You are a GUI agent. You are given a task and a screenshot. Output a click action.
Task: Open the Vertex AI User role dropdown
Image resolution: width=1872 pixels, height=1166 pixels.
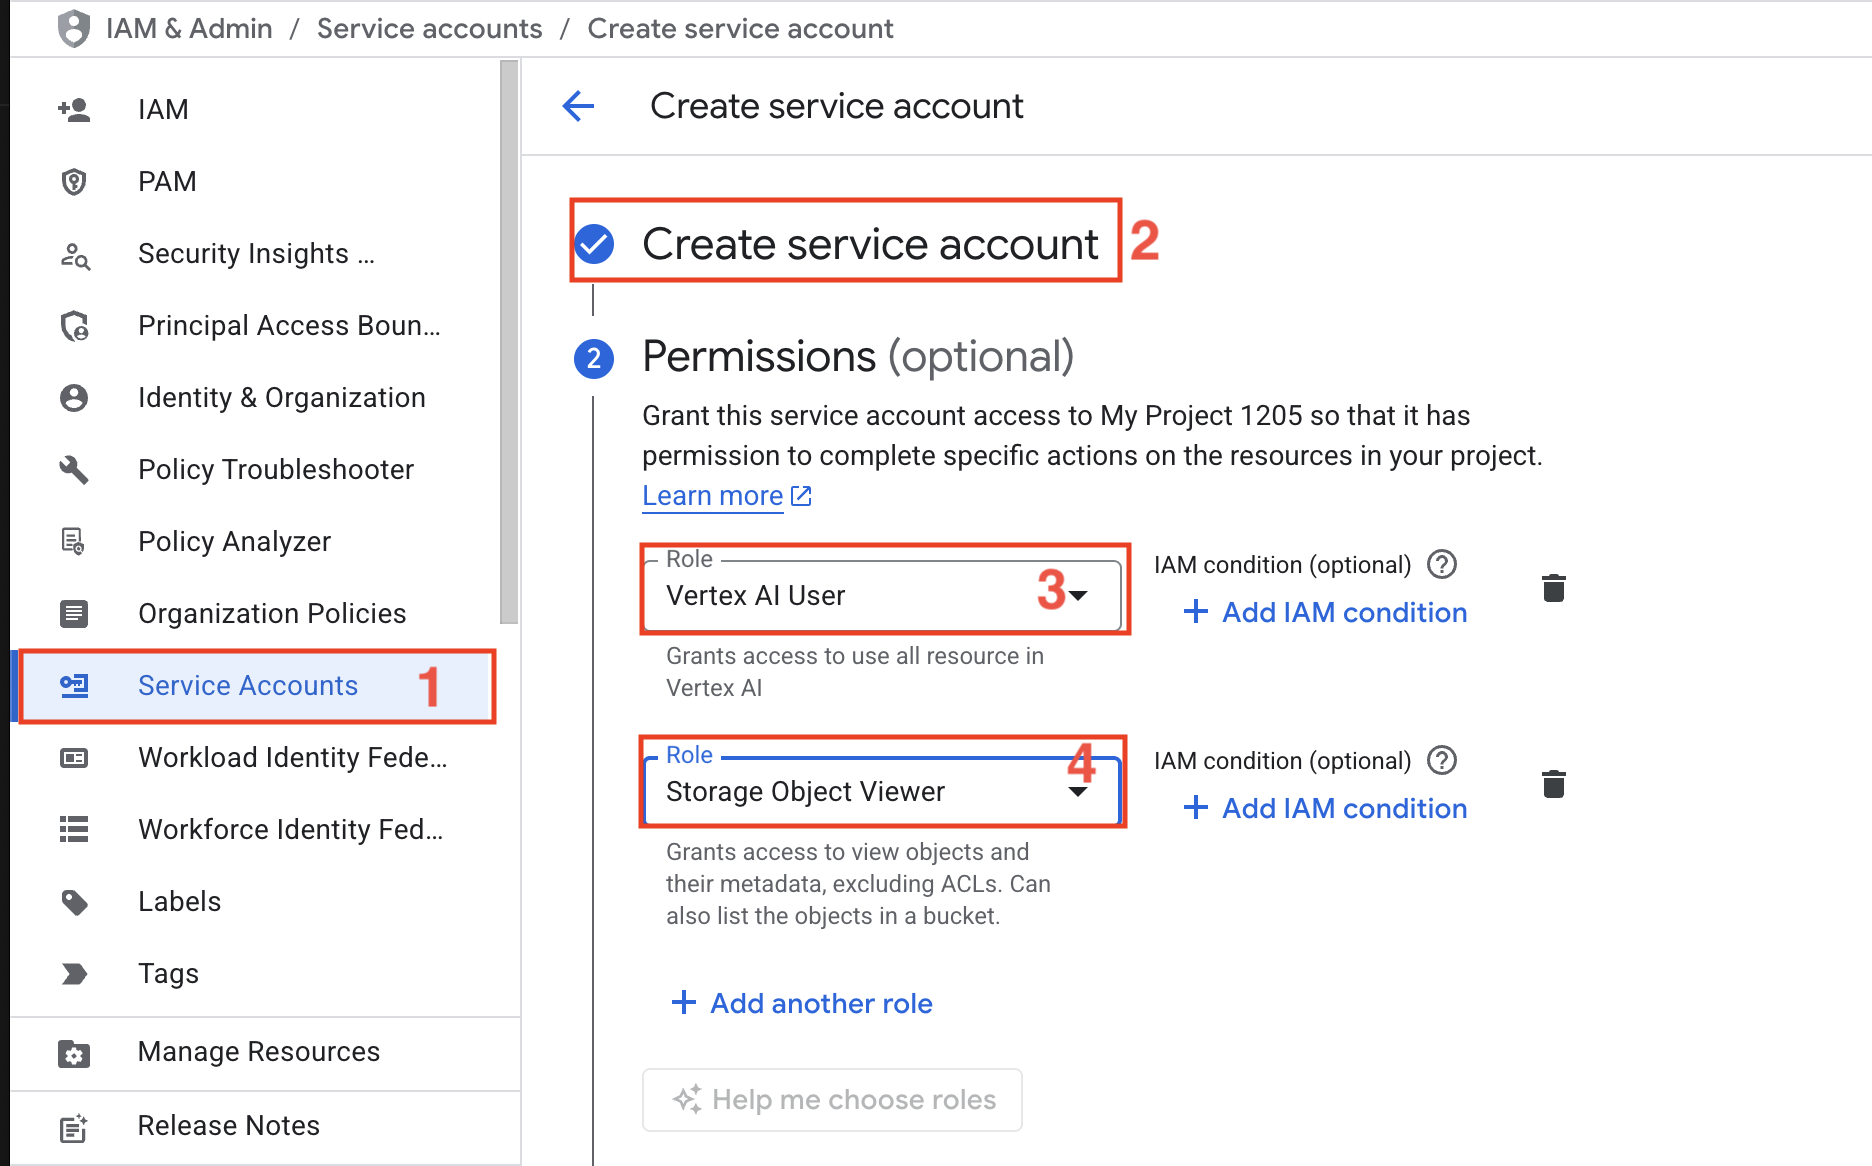click(1080, 596)
